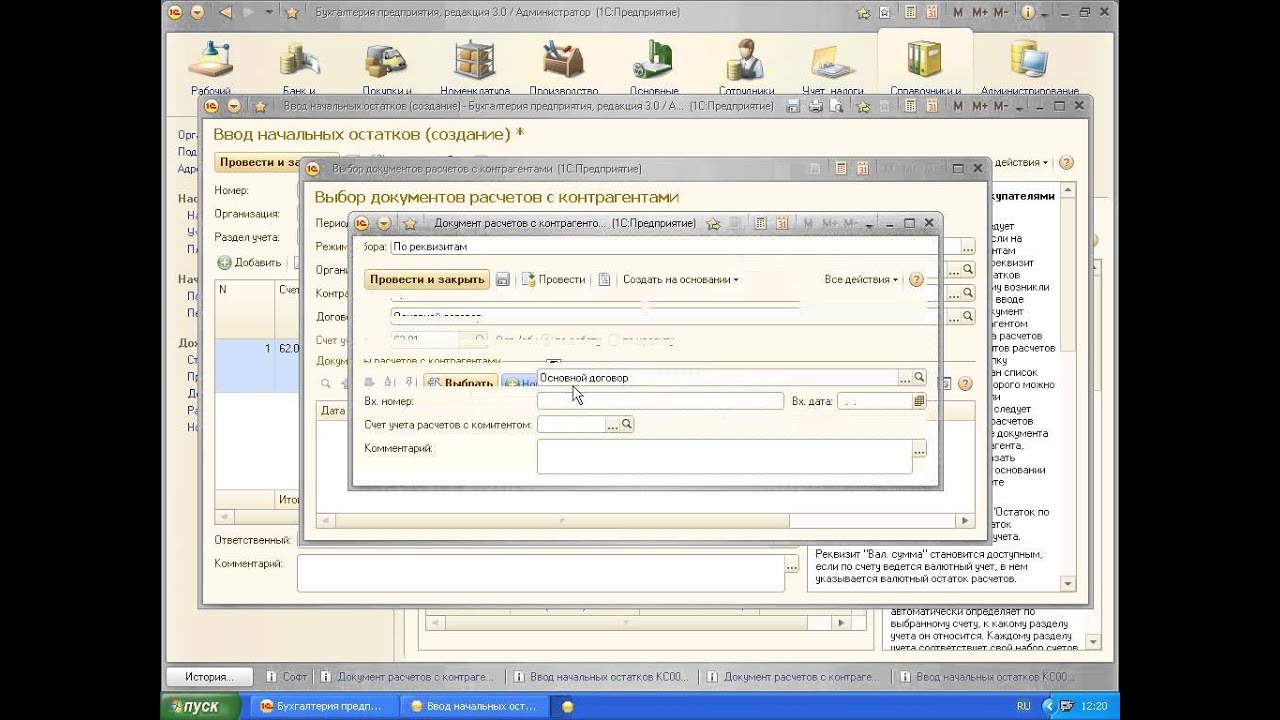Click the first Документ расчетов с контраге... status link
Image resolution: width=1280 pixels, height=720 pixels.
point(407,677)
